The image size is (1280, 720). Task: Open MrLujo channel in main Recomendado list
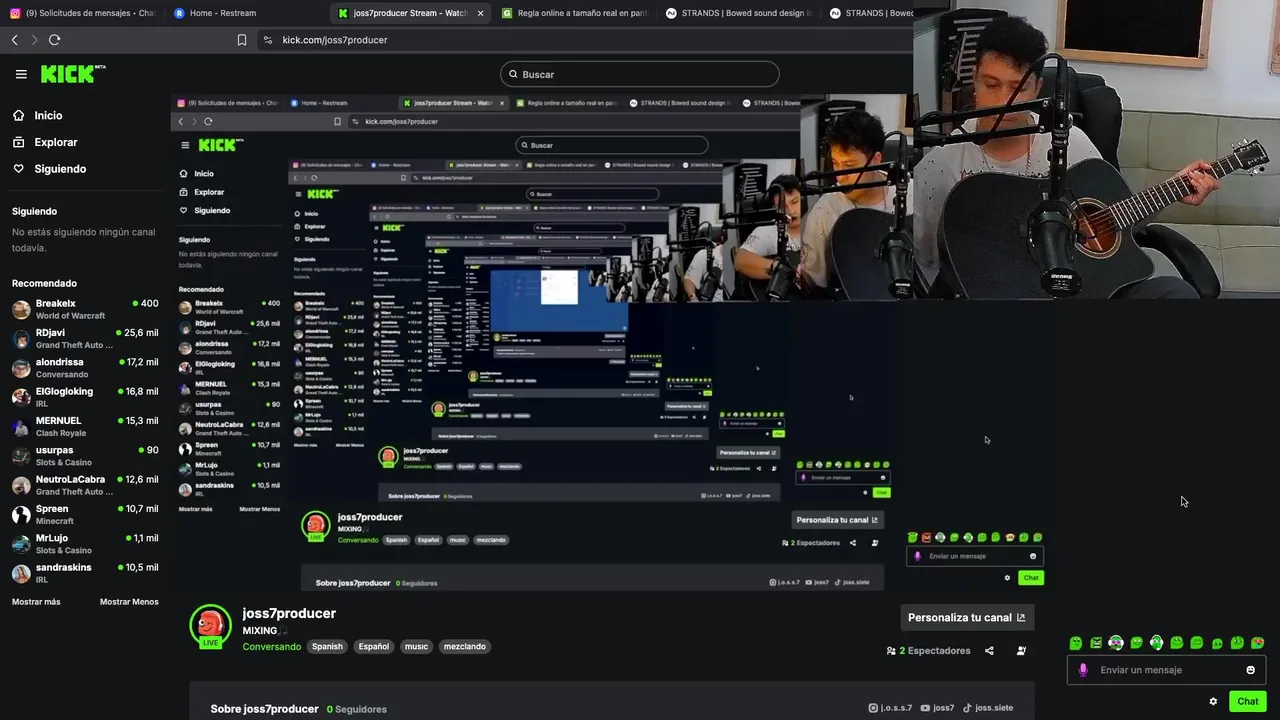85,543
